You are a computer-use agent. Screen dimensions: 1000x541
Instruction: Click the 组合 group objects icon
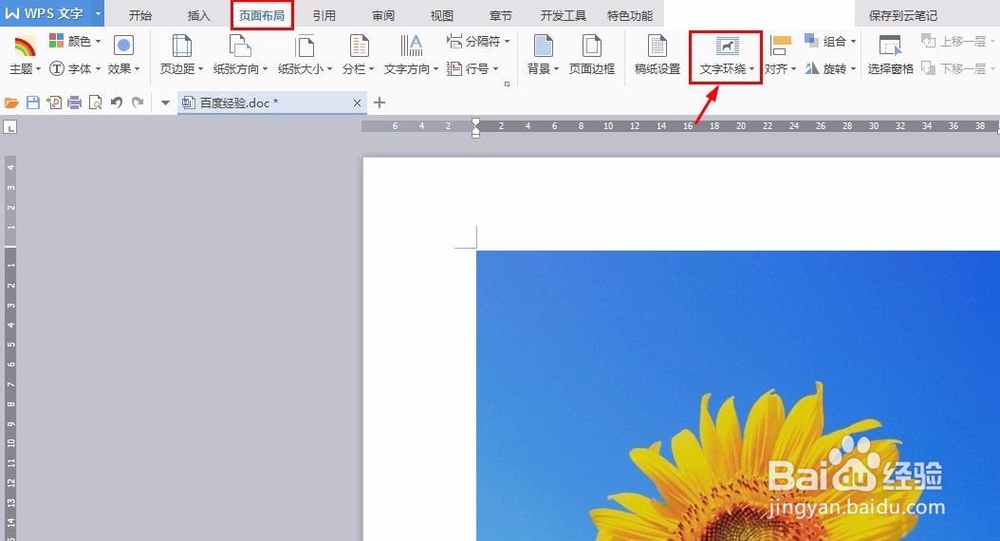[x=811, y=41]
